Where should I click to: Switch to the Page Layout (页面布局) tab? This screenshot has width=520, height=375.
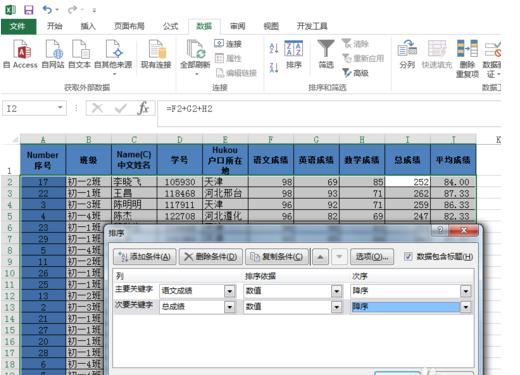(x=129, y=26)
